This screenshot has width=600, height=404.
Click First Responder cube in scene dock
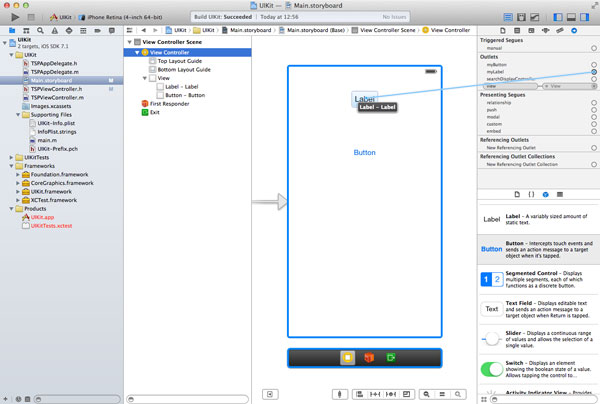(x=369, y=358)
